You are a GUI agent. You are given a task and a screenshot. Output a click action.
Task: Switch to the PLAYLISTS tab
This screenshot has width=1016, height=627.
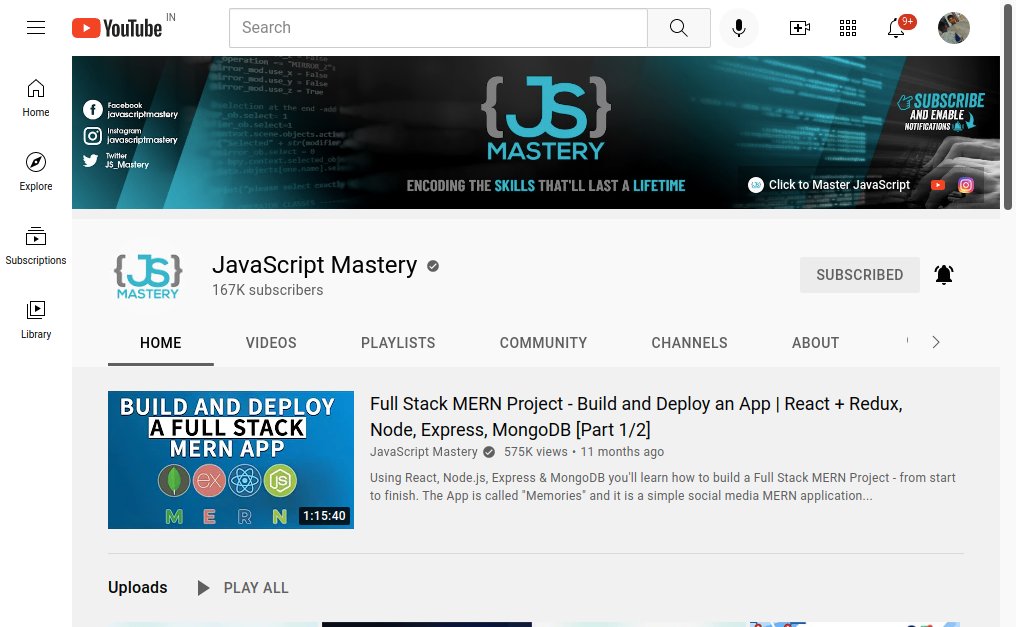click(398, 343)
